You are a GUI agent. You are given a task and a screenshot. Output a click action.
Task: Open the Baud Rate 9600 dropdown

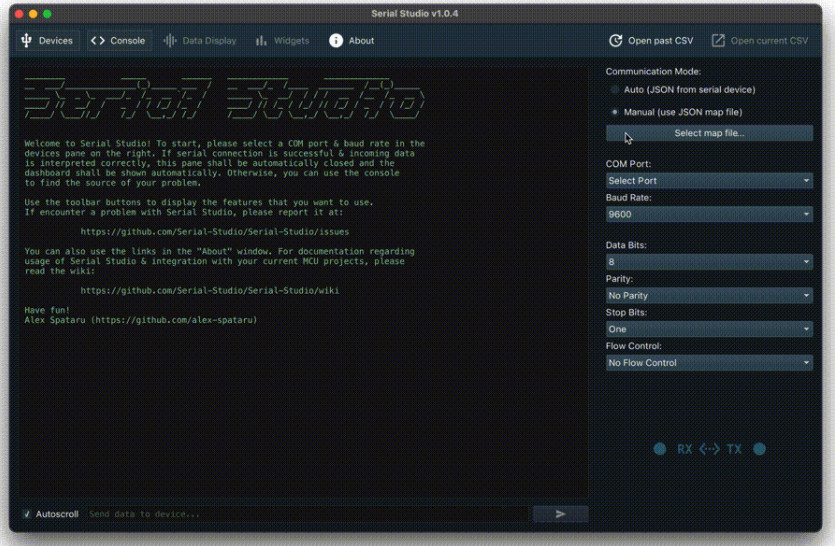click(709, 214)
